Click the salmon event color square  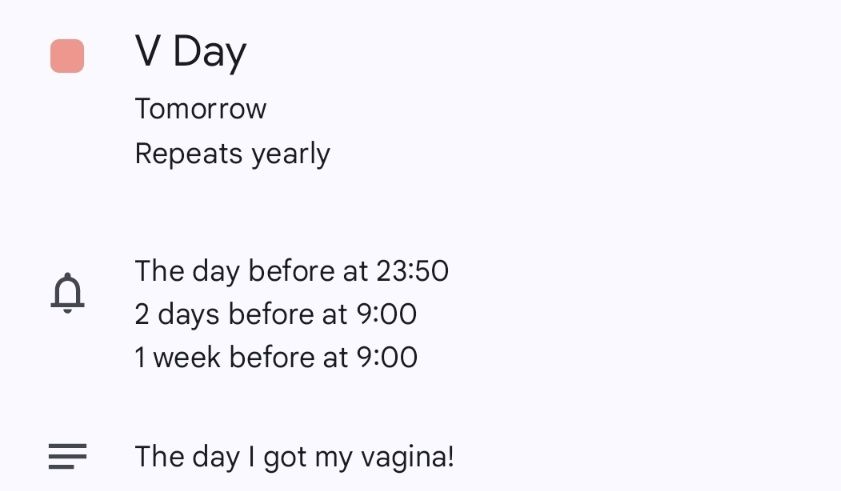coord(67,56)
